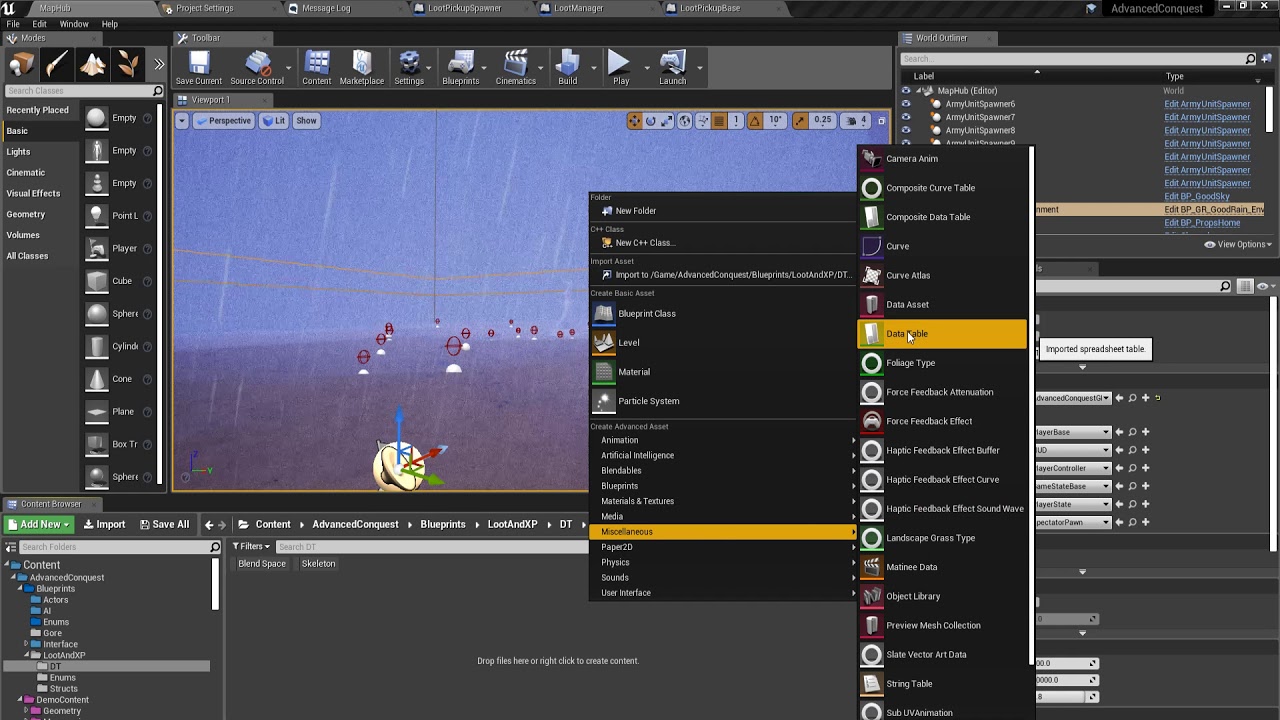Click the Play toolbar button
The image size is (1280, 720).
620,68
